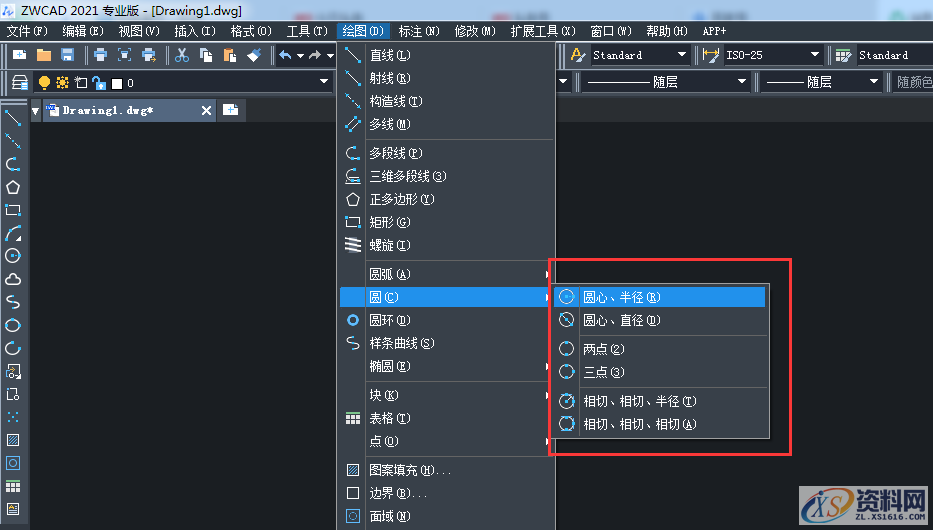The height and width of the screenshot is (530, 933).
Task: Open the Standard text style dropdown
Action: click(682, 55)
